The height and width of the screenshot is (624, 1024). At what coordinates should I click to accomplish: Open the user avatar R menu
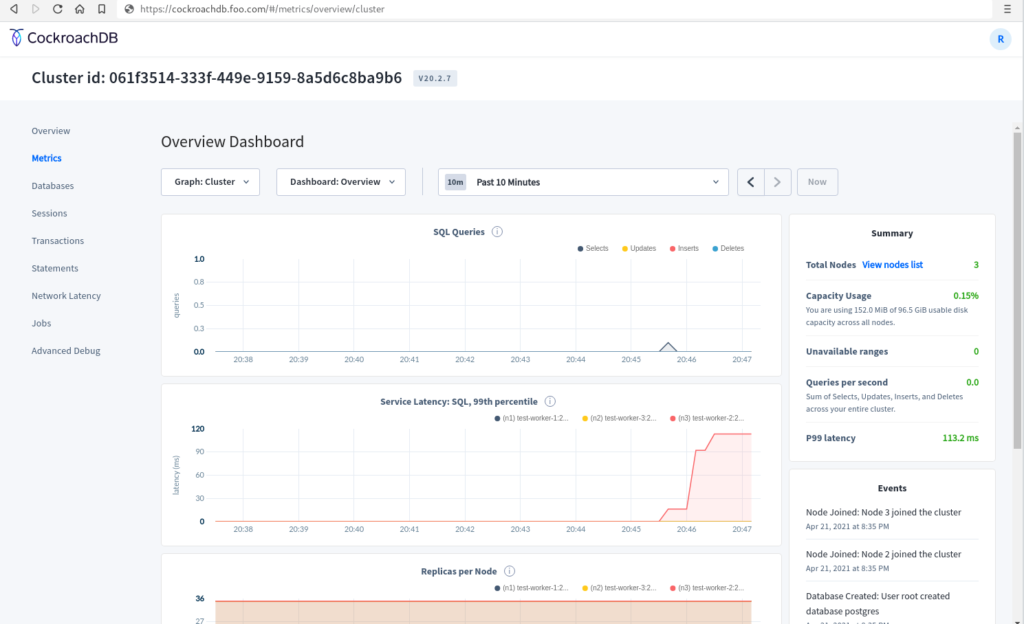[1000, 39]
